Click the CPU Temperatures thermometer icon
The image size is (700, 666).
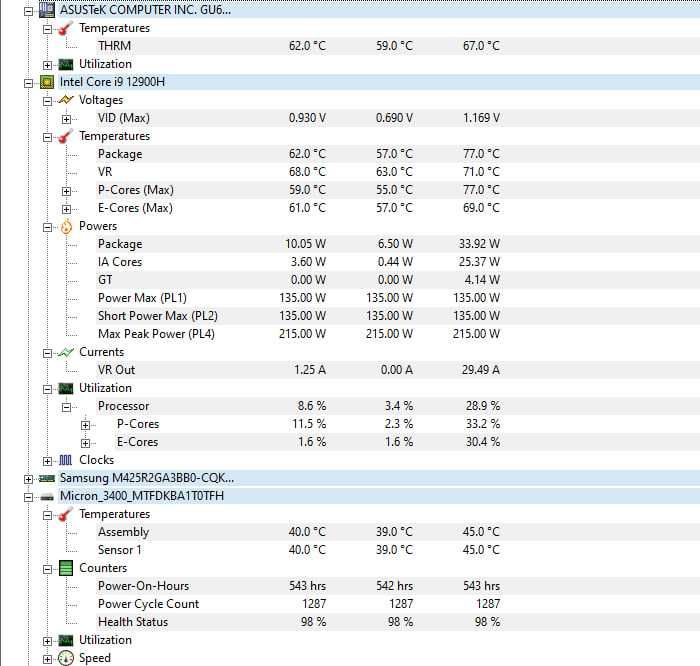pos(66,137)
